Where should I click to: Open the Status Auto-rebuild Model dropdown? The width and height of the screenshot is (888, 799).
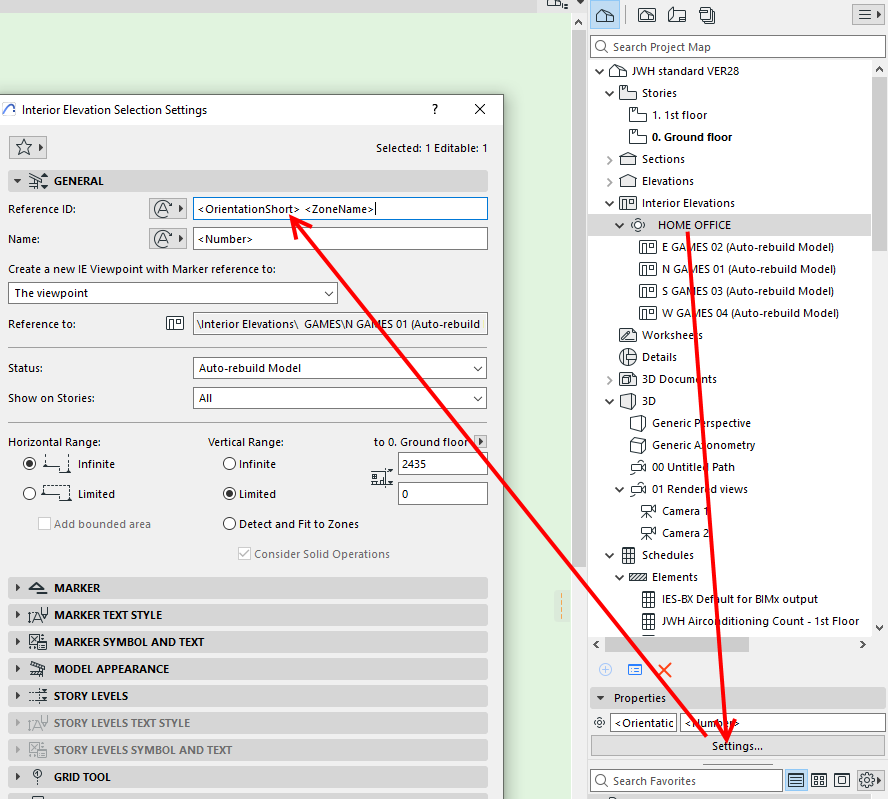[x=340, y=368]
